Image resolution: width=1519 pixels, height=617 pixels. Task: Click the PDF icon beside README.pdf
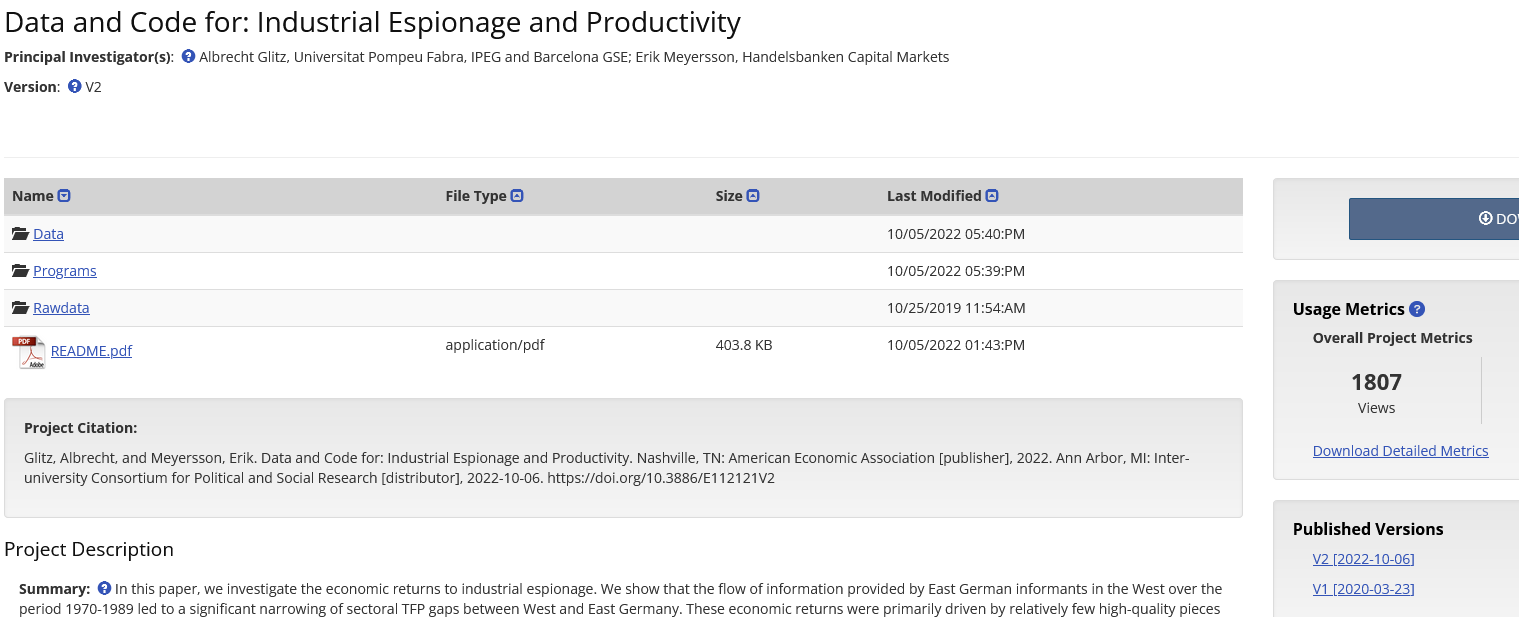coord(28,351)
